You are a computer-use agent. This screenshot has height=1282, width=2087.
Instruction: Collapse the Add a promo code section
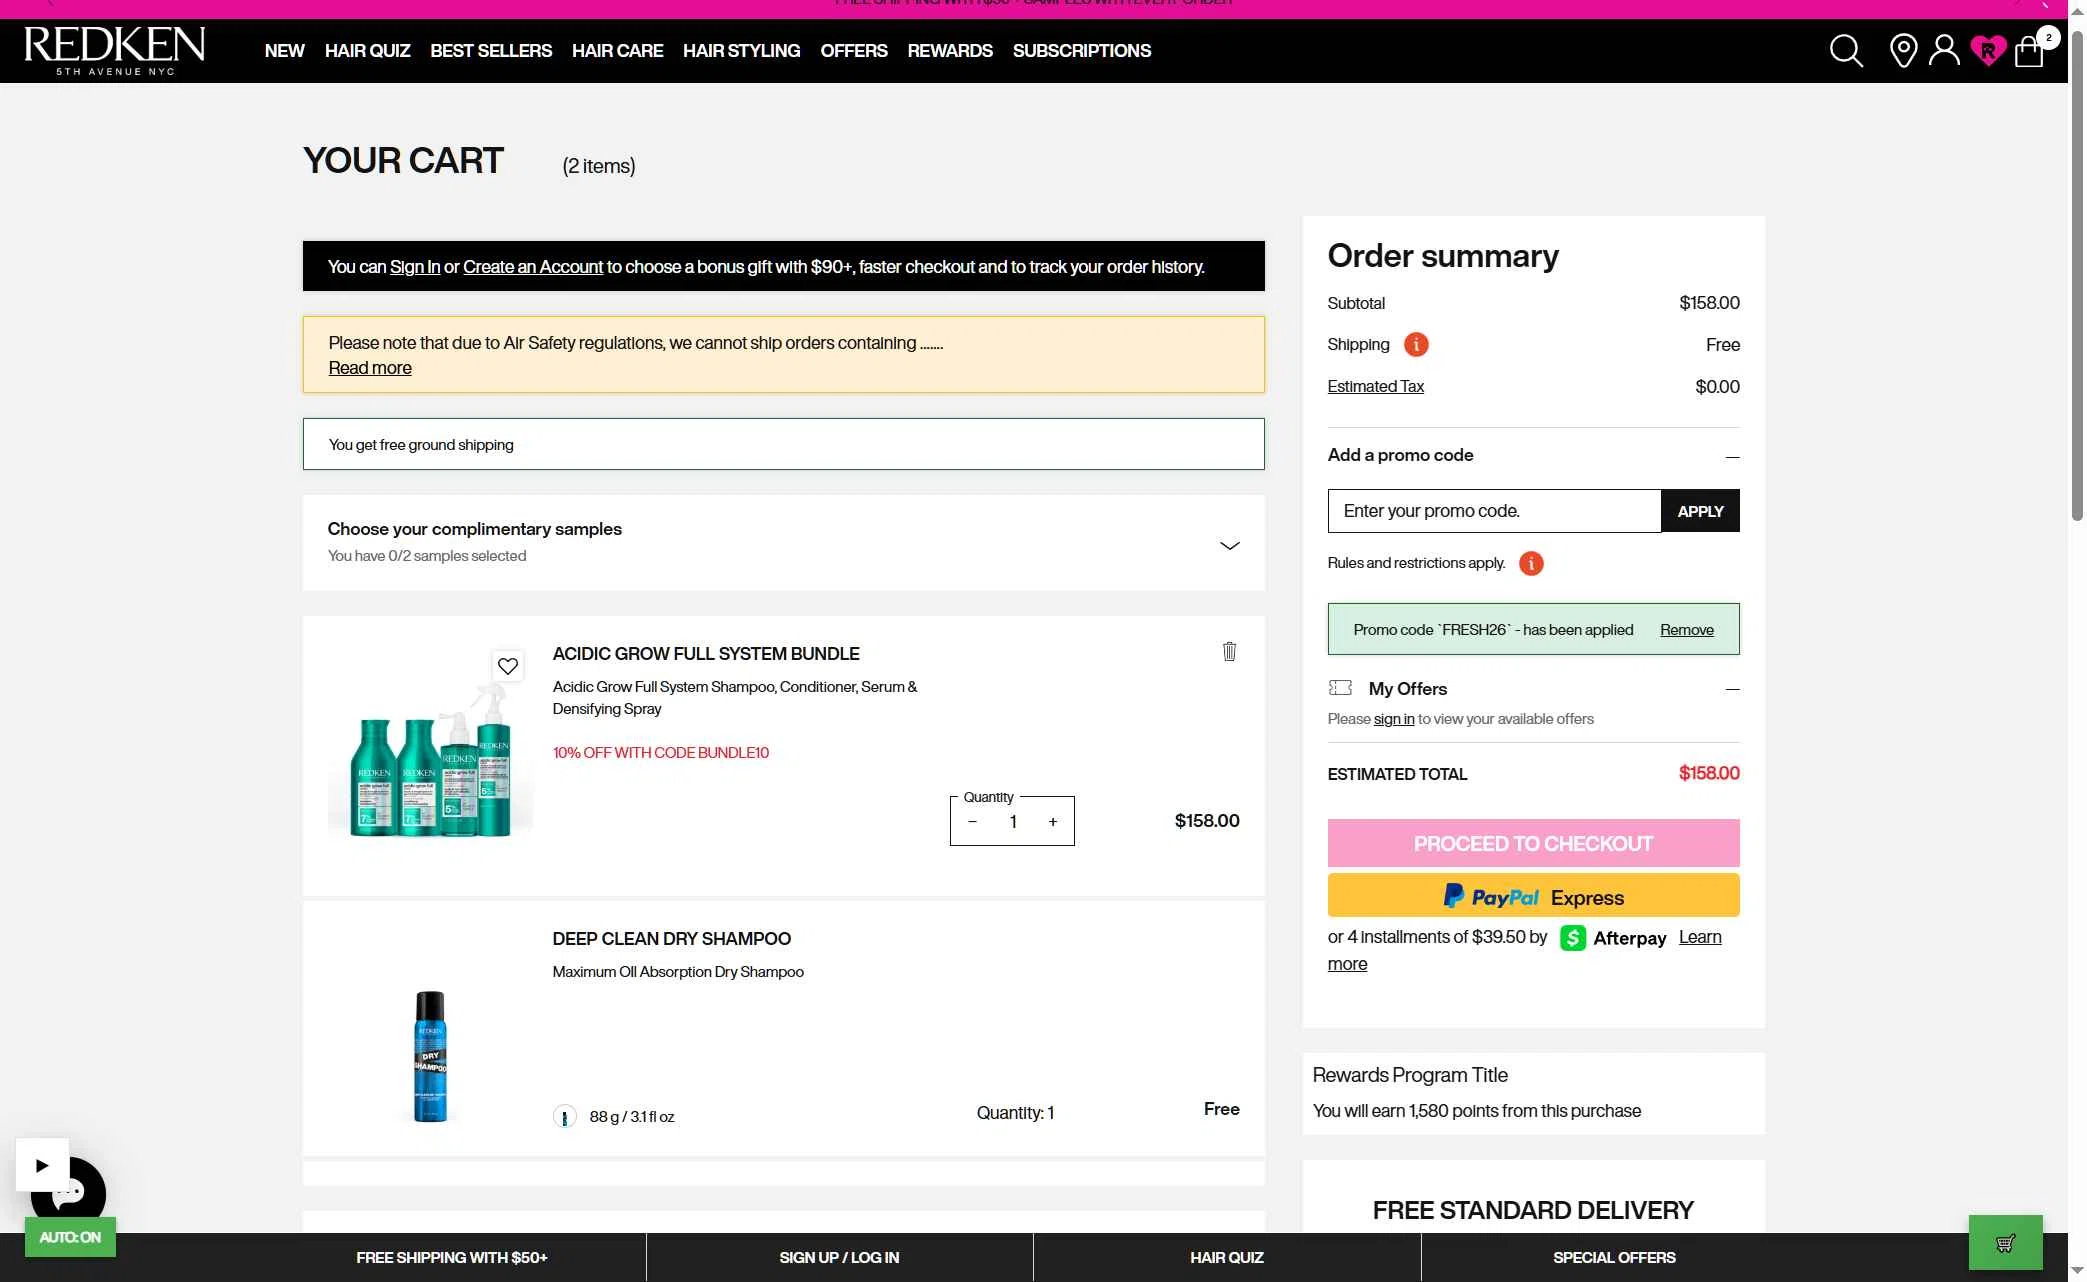coord(1731,457)
